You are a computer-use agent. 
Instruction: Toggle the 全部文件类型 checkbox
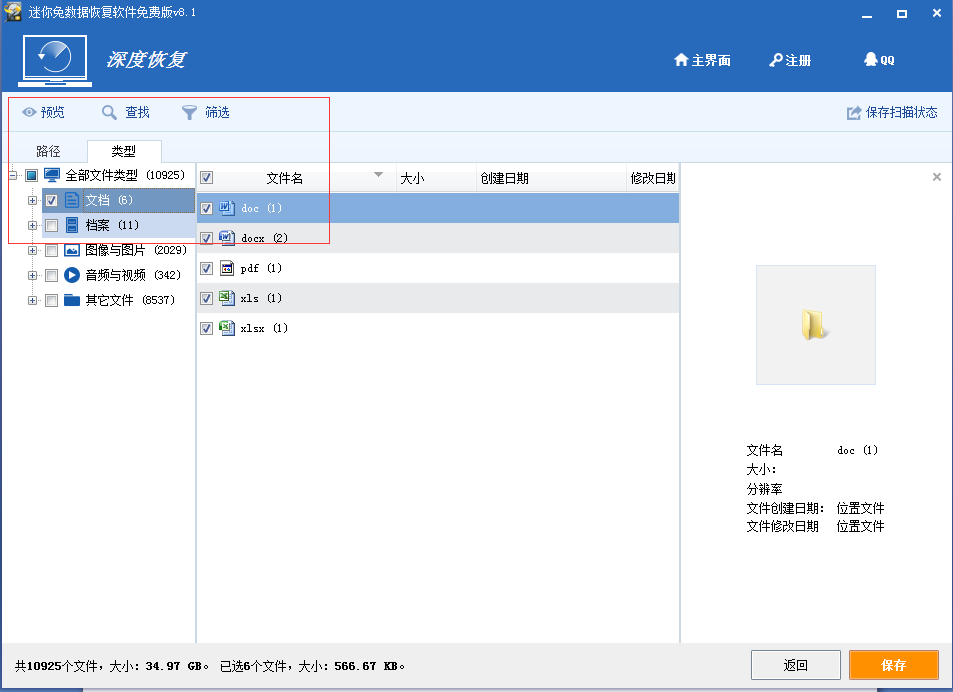point(32,176)
